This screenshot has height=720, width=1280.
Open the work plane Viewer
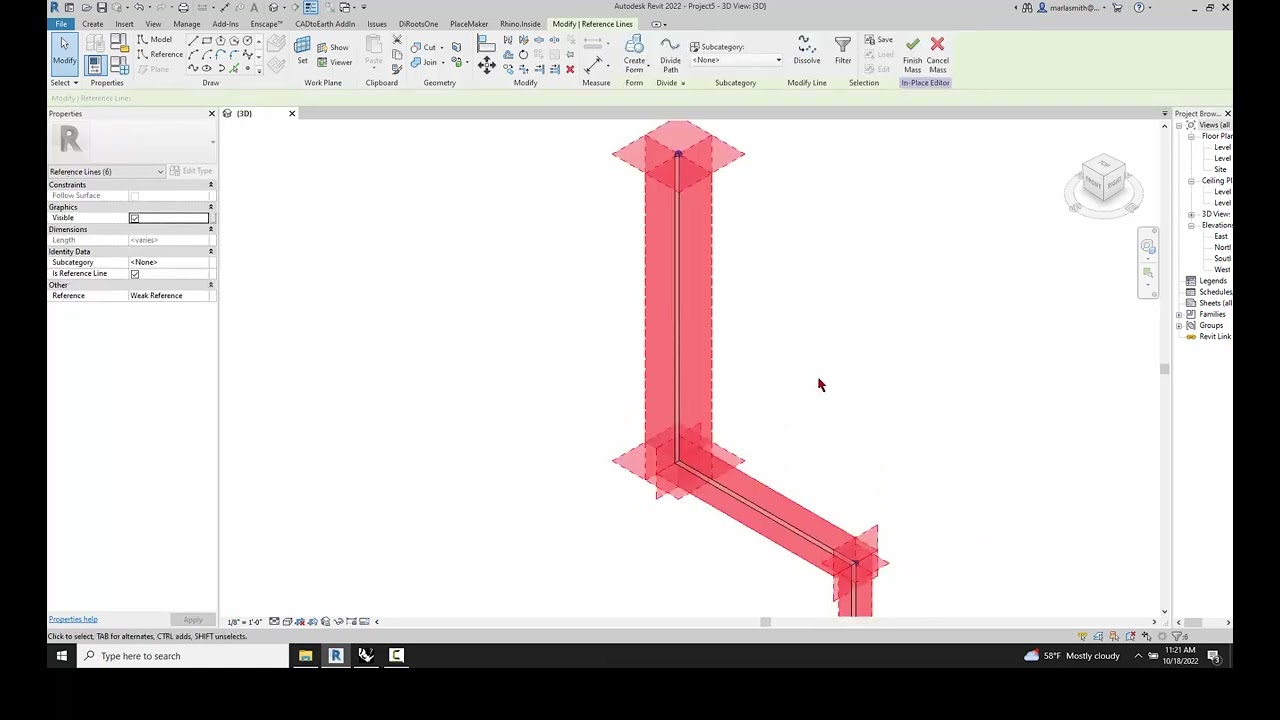(334, 62)
